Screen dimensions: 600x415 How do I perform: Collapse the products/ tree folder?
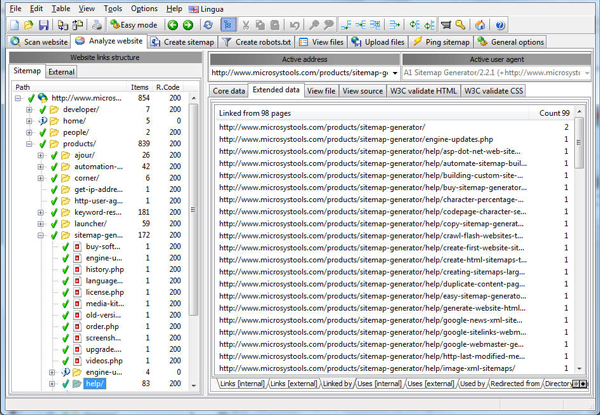click(x=29, y=143)
